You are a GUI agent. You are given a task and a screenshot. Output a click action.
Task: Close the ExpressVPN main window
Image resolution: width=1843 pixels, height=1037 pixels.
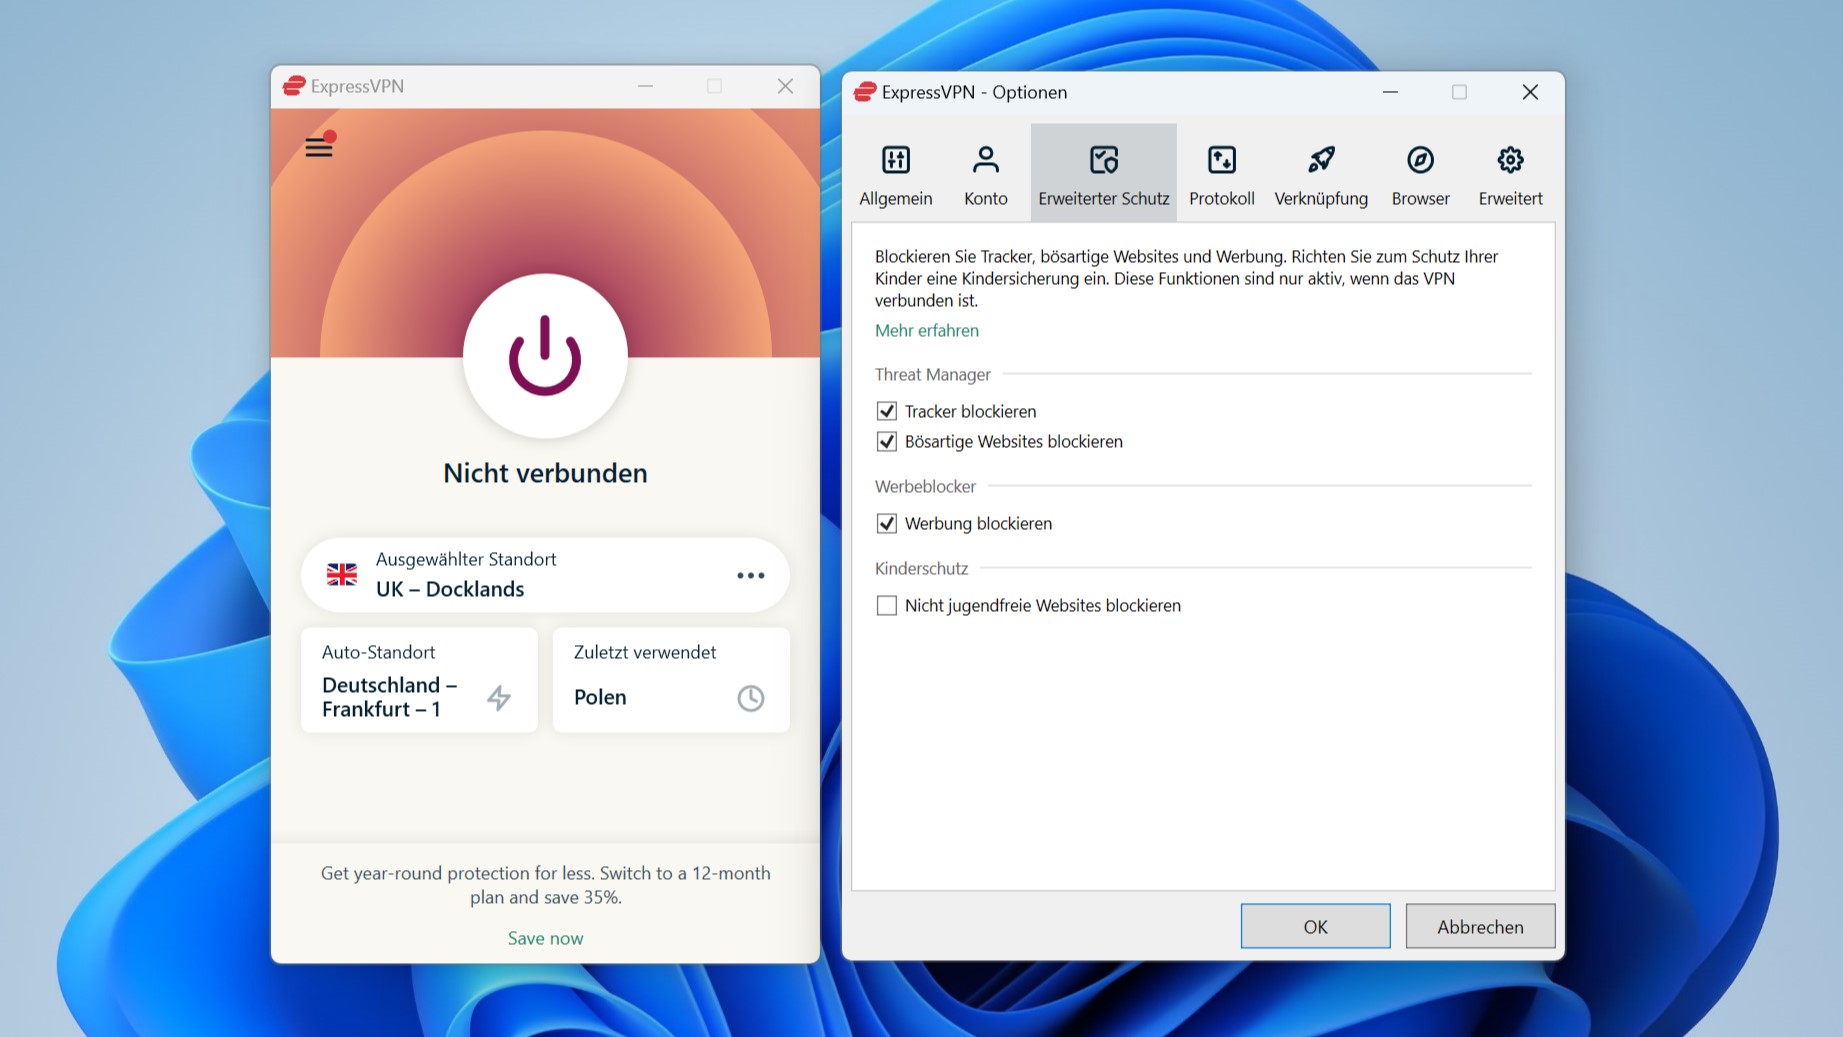(x=785, y=86)
